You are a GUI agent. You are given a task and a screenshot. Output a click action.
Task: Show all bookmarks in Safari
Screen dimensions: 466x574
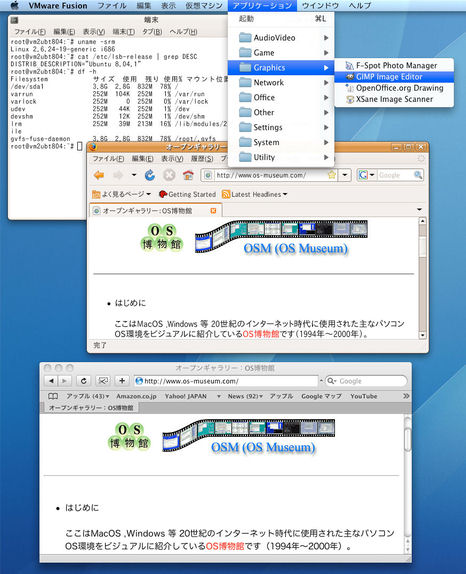[x=53, y=396]
